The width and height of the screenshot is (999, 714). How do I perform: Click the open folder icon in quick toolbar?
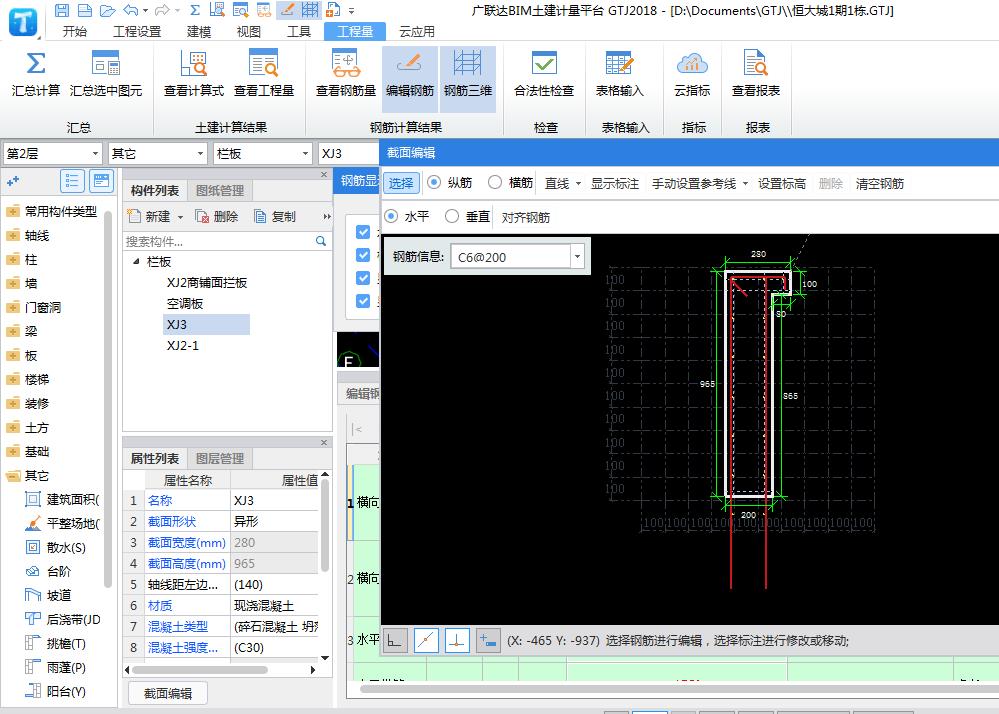pos(108,10)
